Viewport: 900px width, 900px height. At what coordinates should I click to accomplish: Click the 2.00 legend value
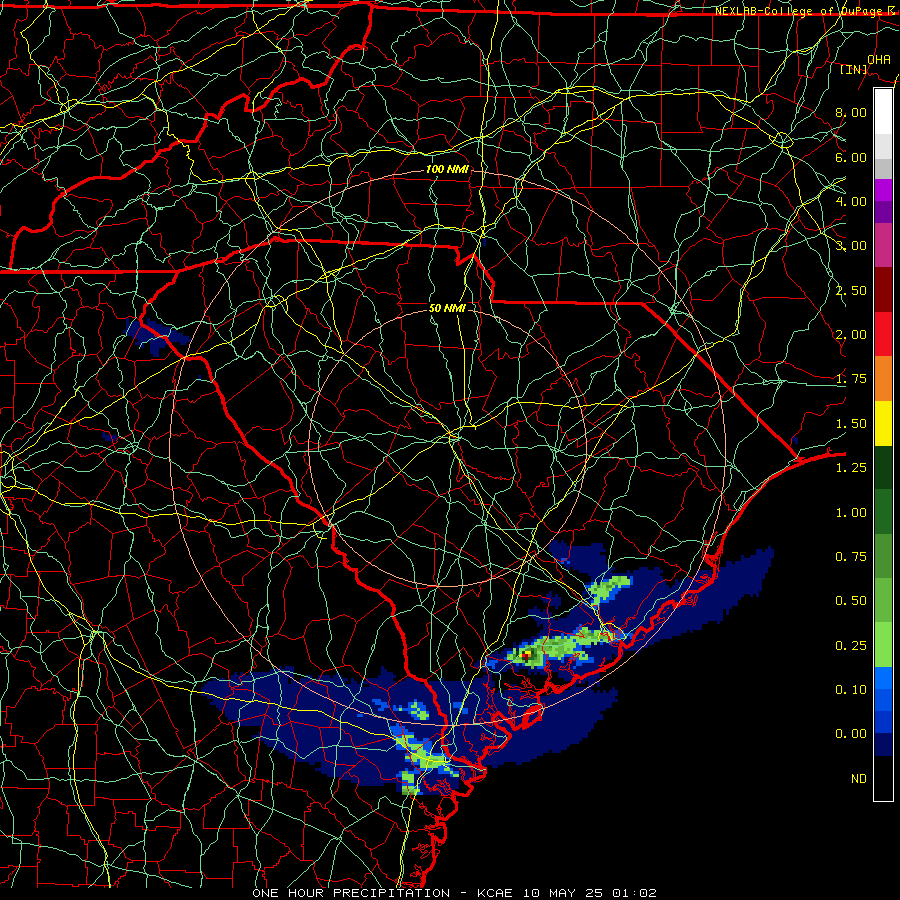[x=851, y=335]
